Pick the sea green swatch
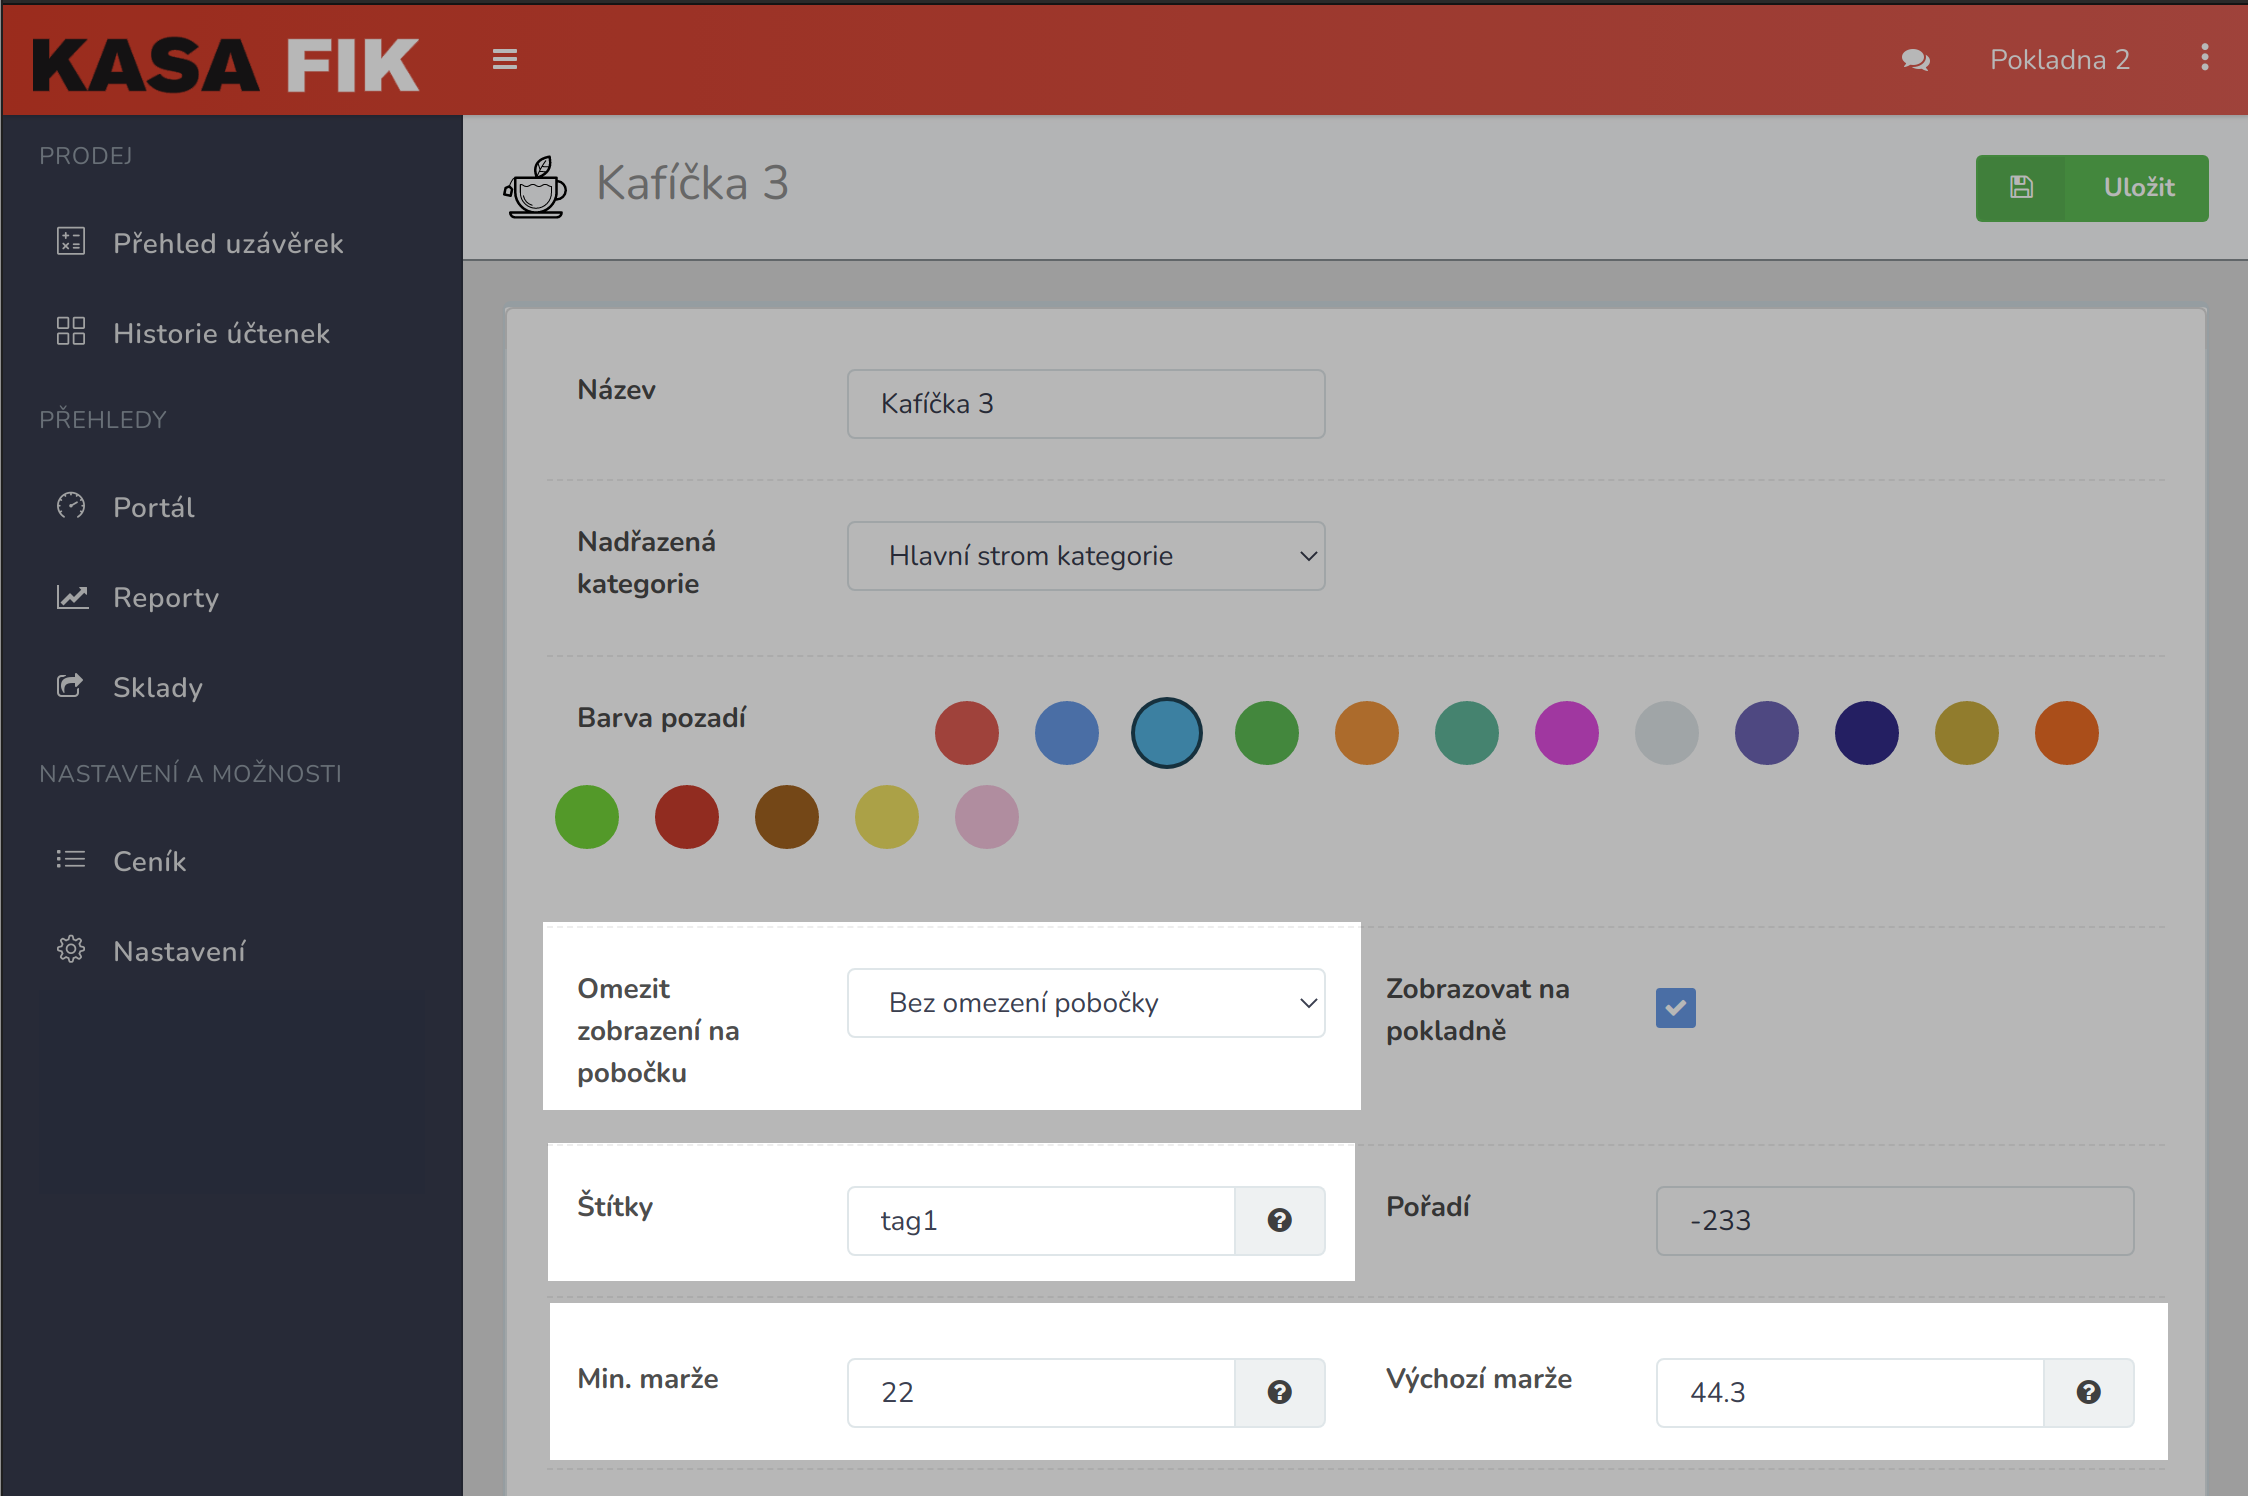This screenshot has height=1496, width=2248. [x=1467, y=733]
